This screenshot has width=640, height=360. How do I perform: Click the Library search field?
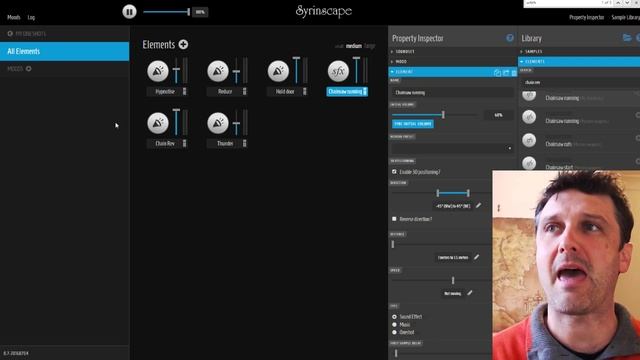(580, 82)
